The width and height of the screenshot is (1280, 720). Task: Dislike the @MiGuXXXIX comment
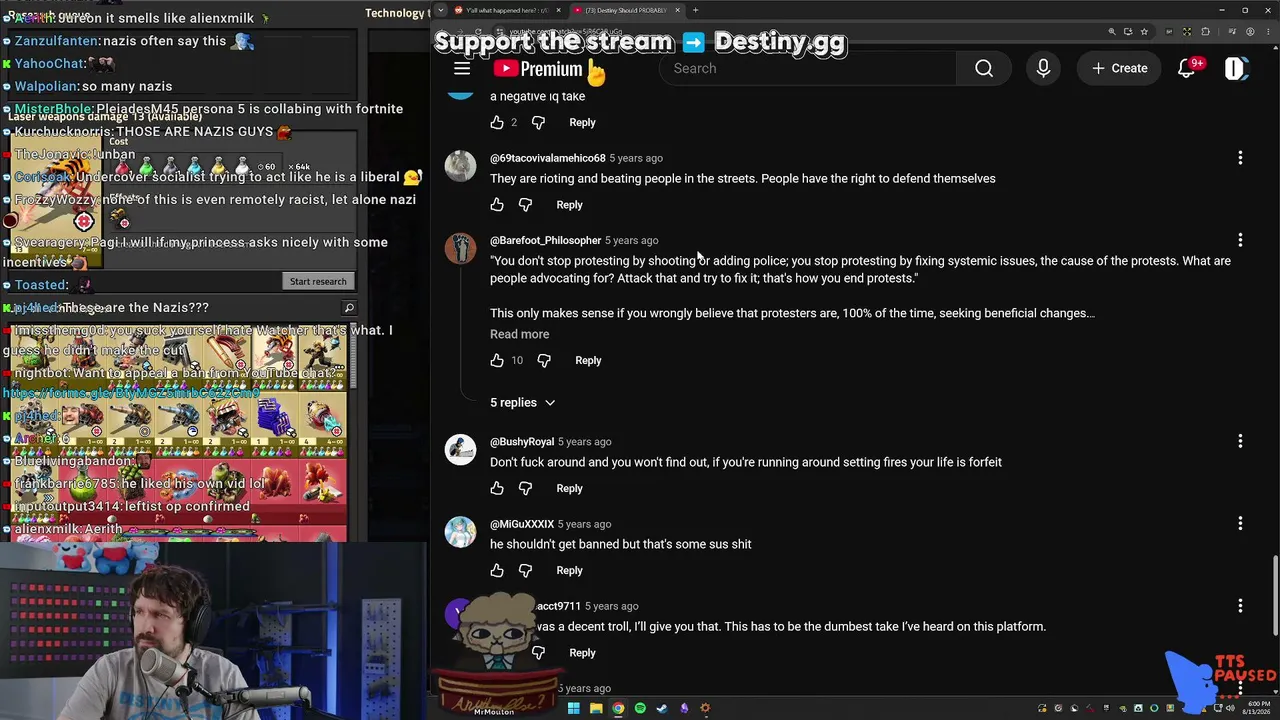coord(525,570)
